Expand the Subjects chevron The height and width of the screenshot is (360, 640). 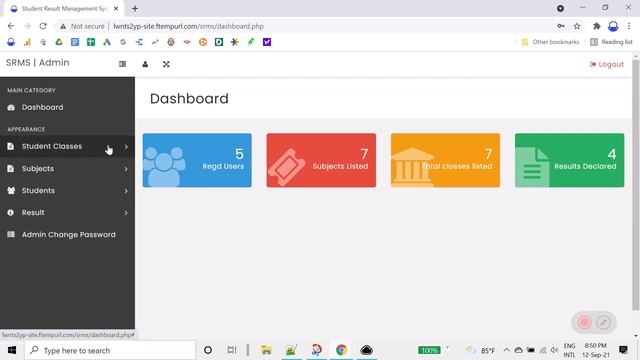(x=126, y=169)
